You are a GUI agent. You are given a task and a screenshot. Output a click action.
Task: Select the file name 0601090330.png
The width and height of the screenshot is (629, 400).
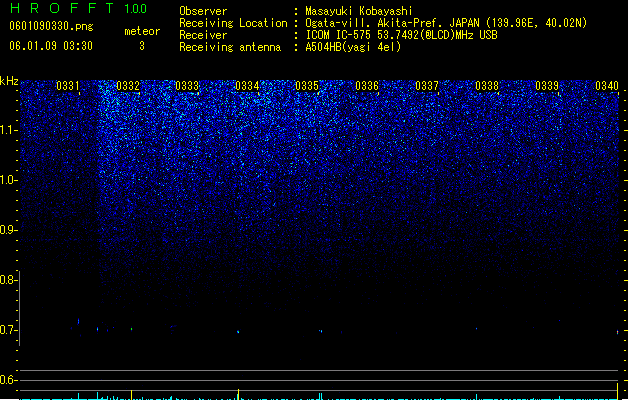(x=51, y=26)
